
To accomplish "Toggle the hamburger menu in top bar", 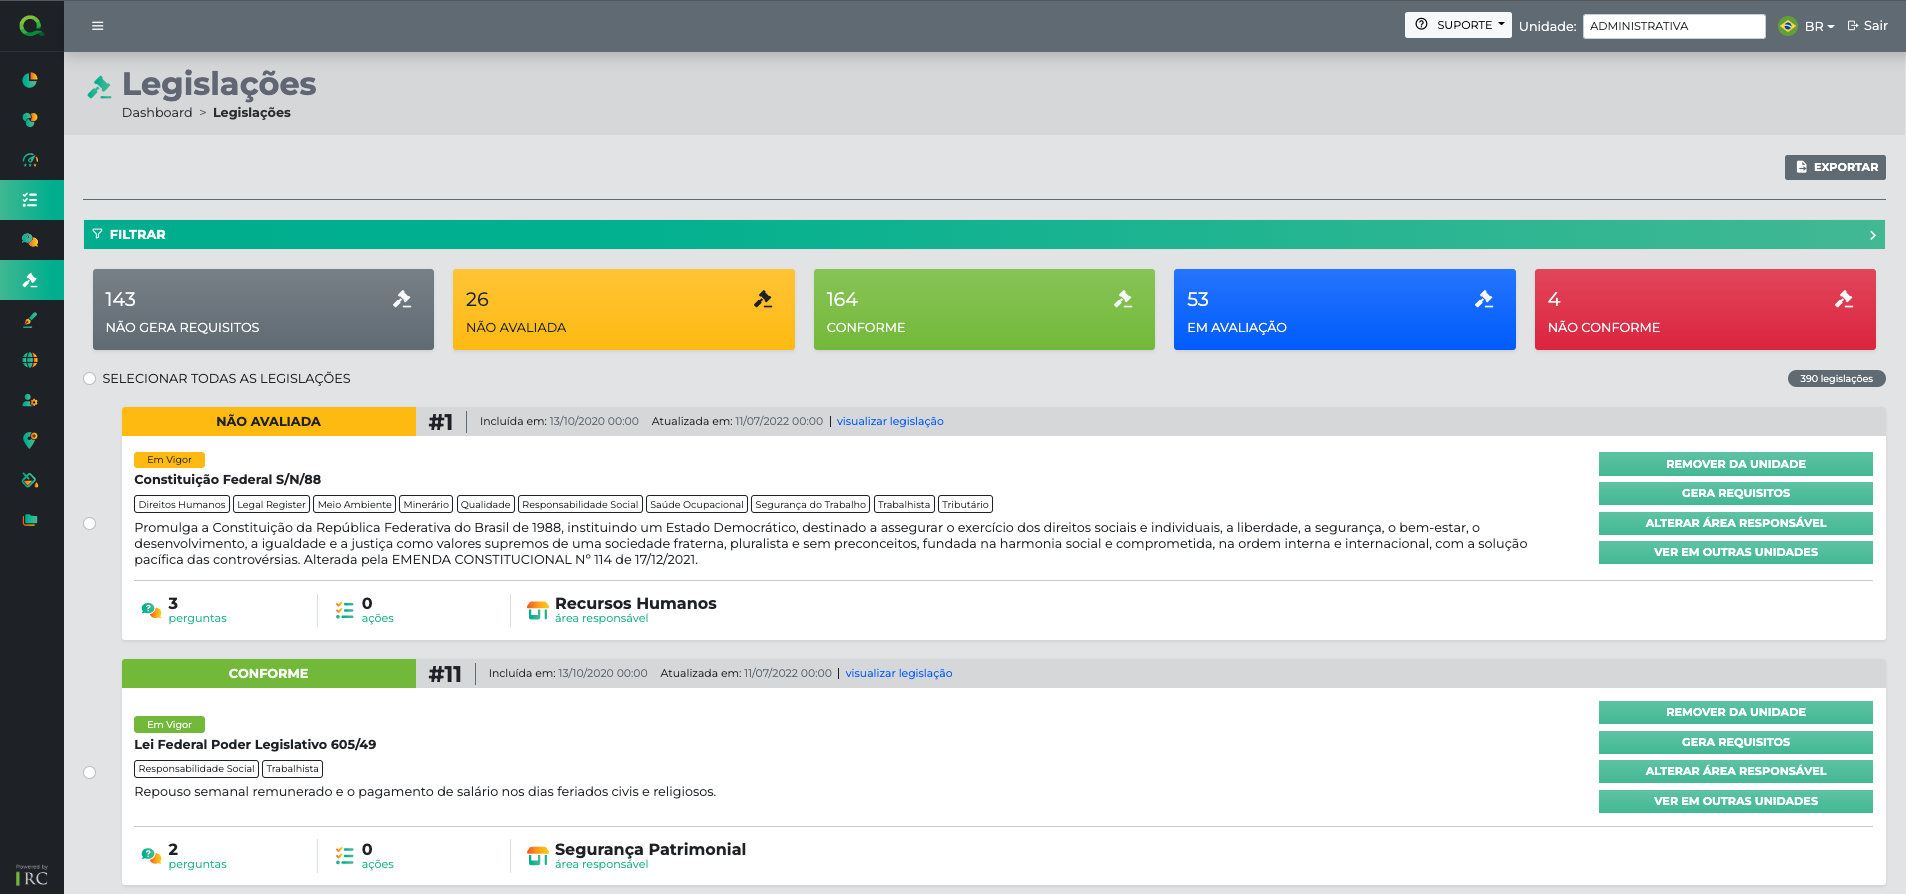I will [x=97, y=26].
